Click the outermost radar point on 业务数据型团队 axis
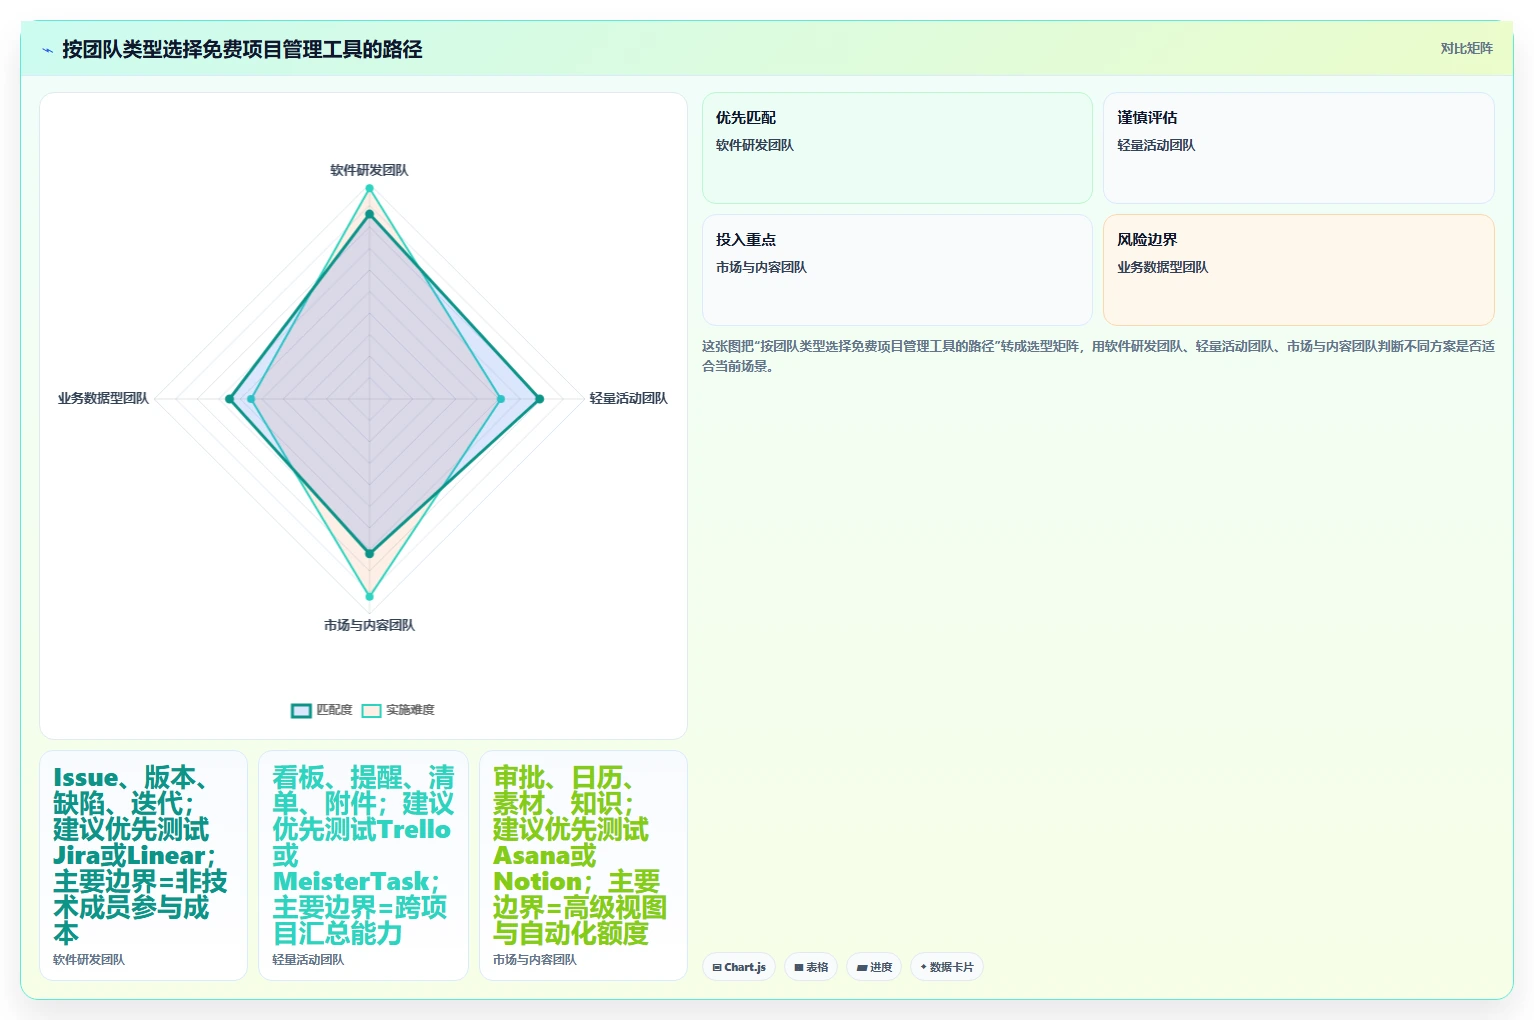 pos(229,399)
